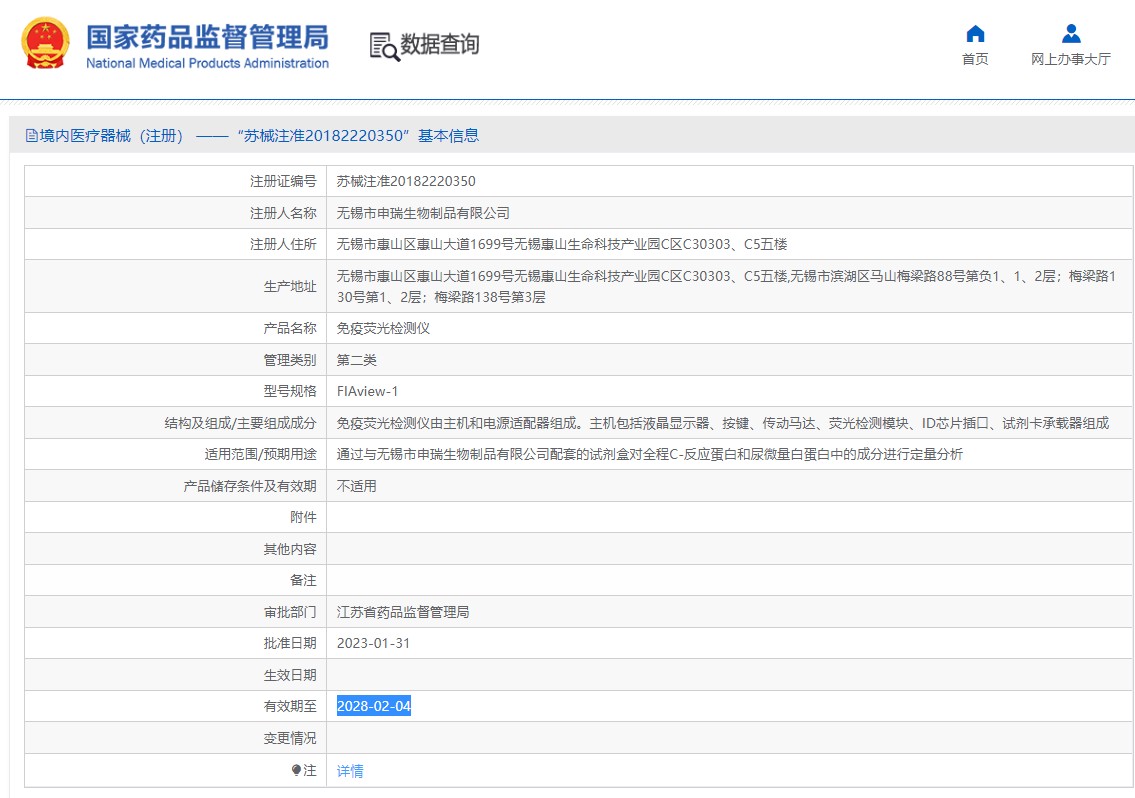1135x798 pixels.
Task: Click the 变更情况 label
Action: (x=290, y=738)
